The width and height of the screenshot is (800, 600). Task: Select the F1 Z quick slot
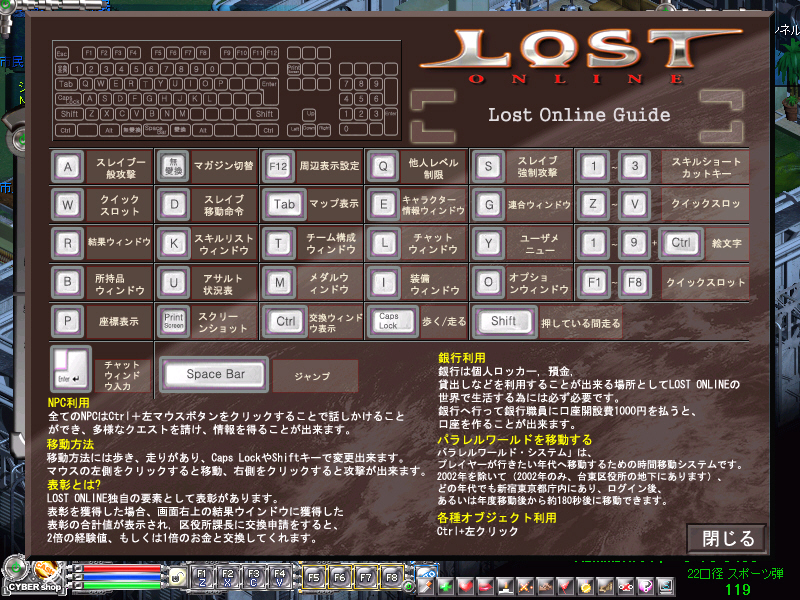(x=202, y=578)
